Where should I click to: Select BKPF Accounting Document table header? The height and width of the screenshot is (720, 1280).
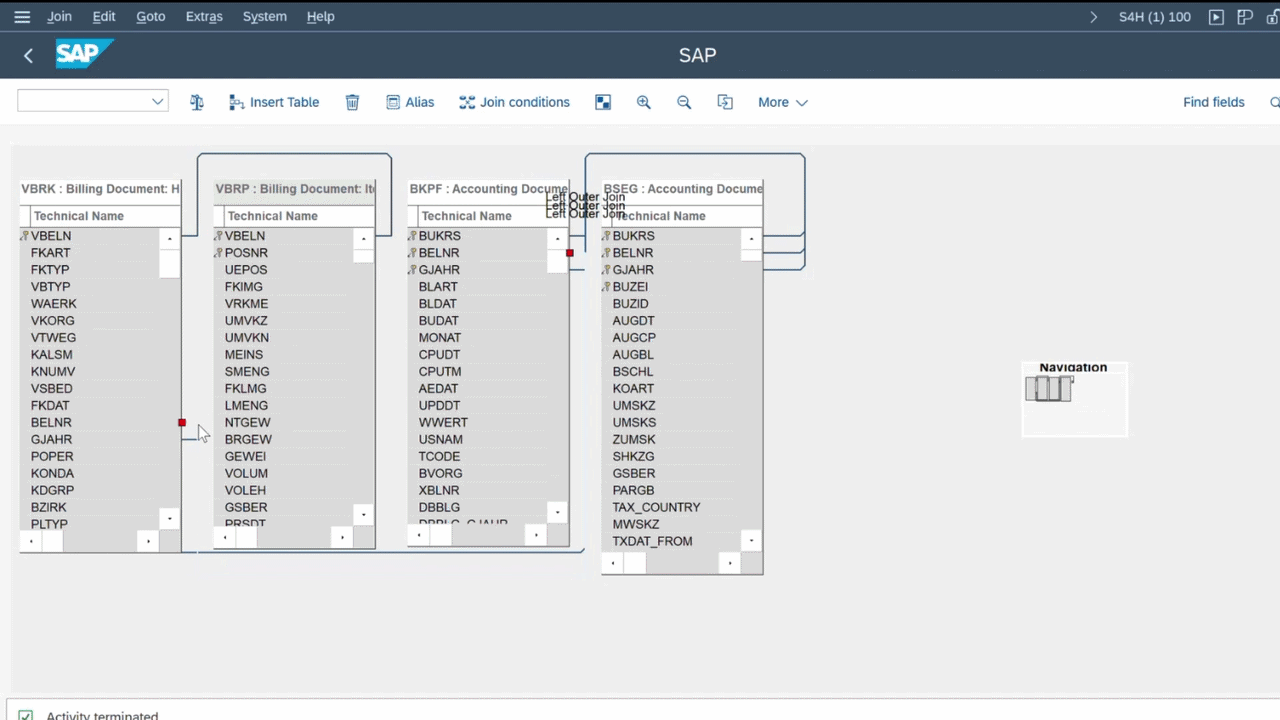coord(488,188)
